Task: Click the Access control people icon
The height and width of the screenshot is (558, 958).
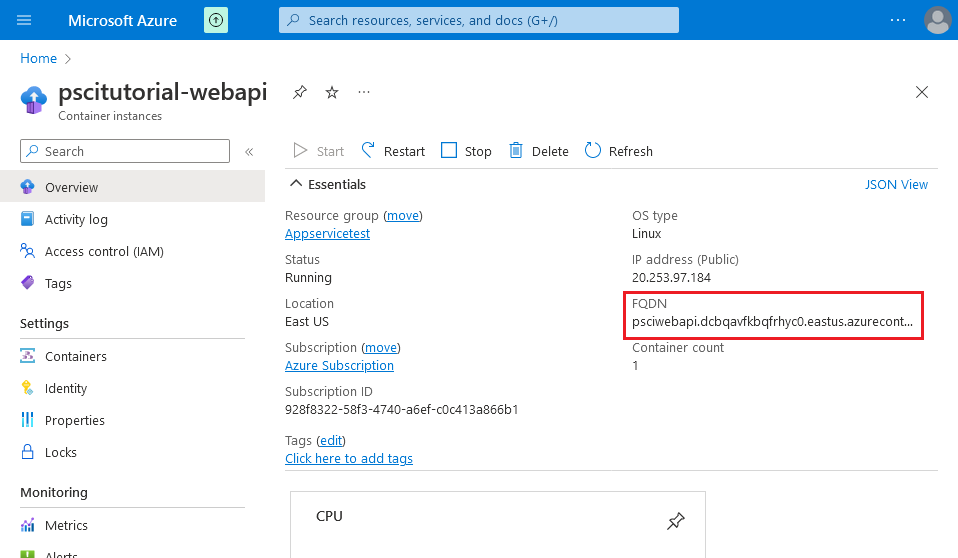Action: pyautogui.click(x=27, y=251)
